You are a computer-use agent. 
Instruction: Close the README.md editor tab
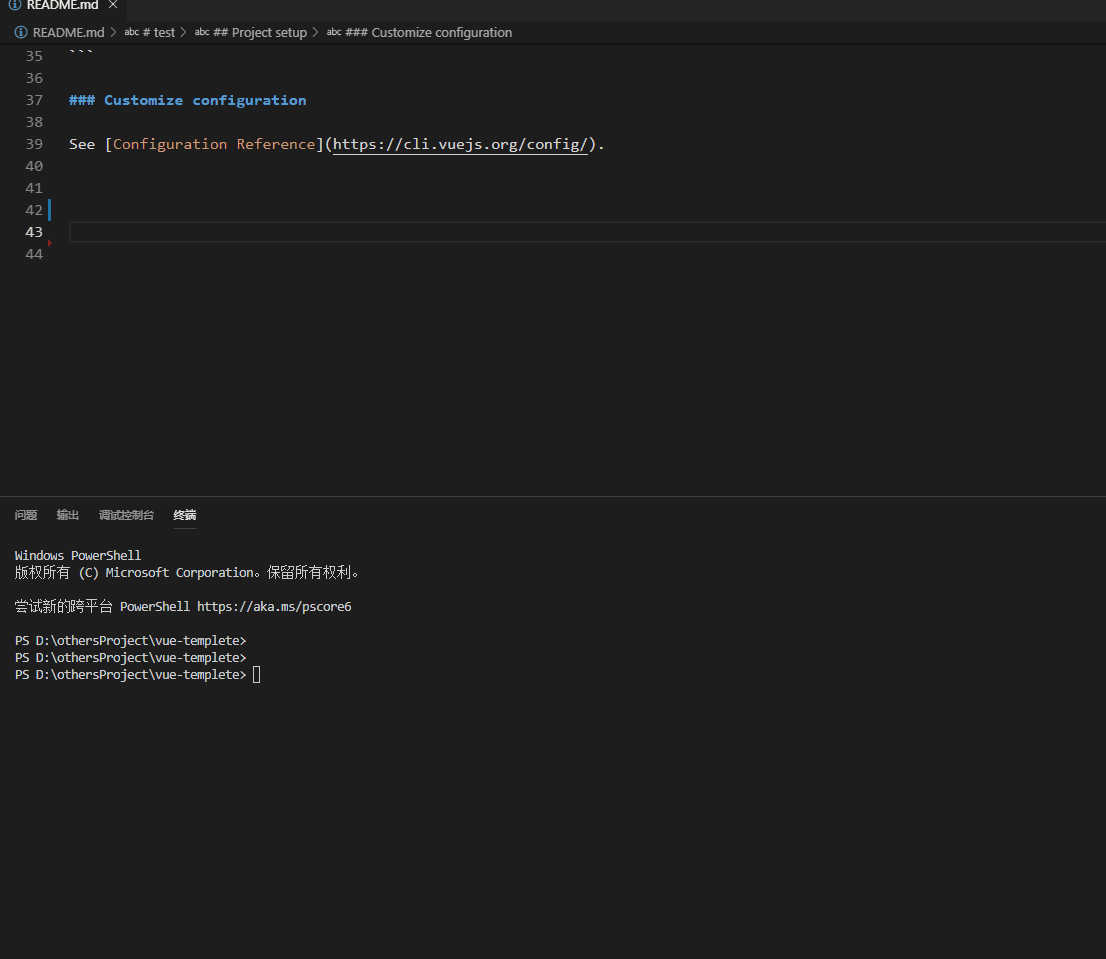pos(113,5)
